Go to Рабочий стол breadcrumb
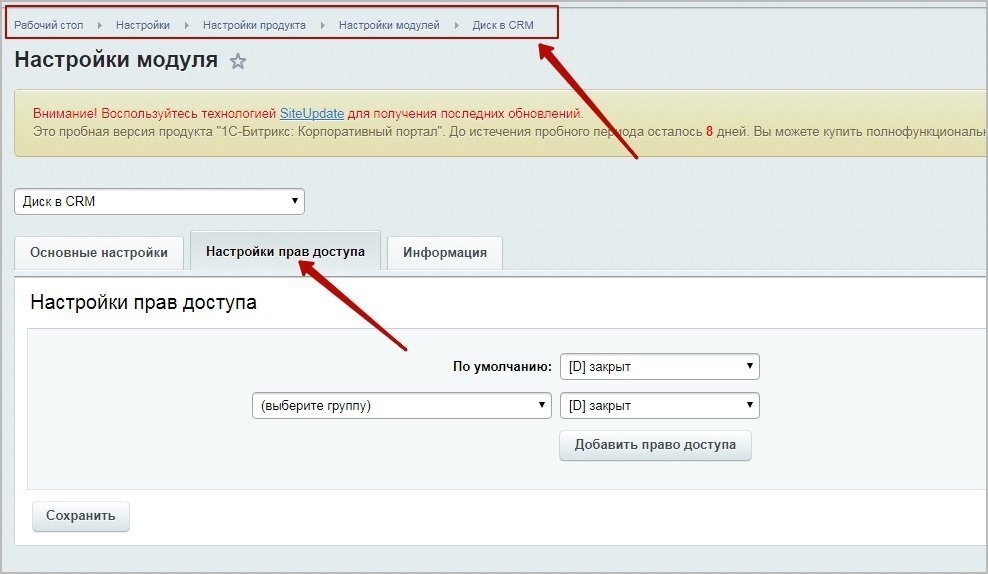 pyautogui.click(x=49, y=25)
